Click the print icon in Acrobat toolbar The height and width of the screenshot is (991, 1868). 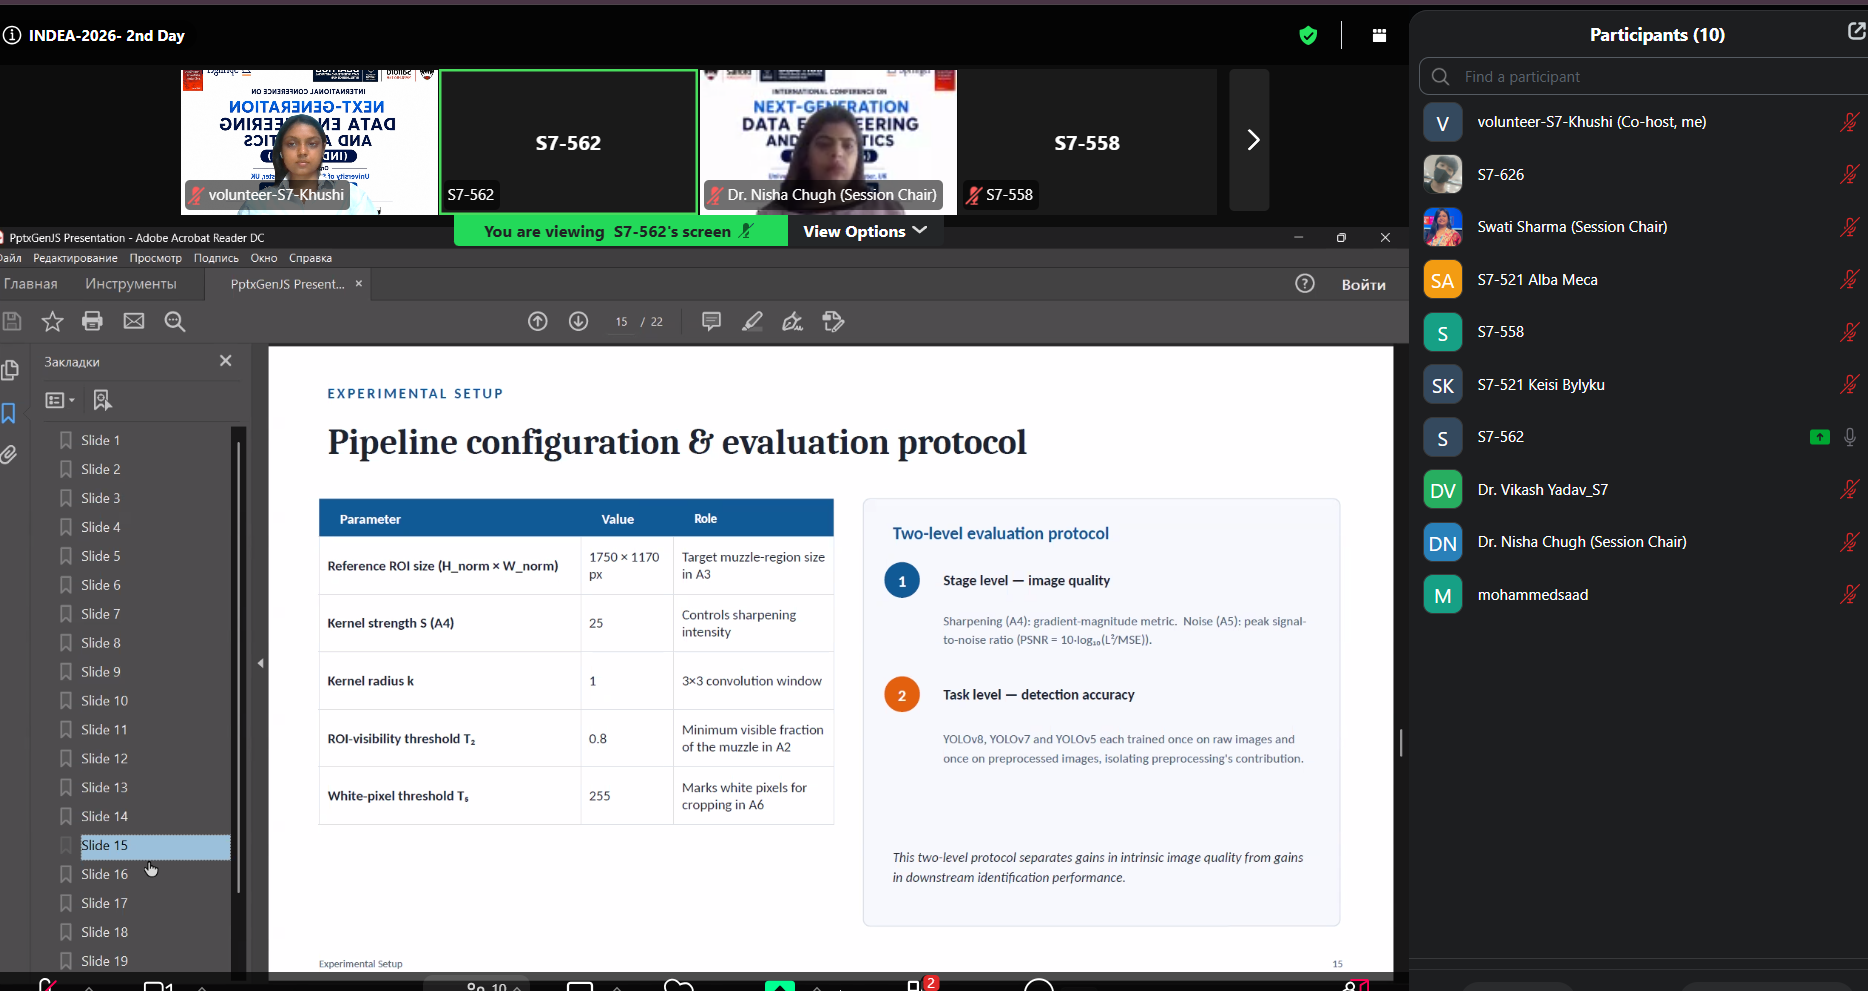click(x=93, y=321)
